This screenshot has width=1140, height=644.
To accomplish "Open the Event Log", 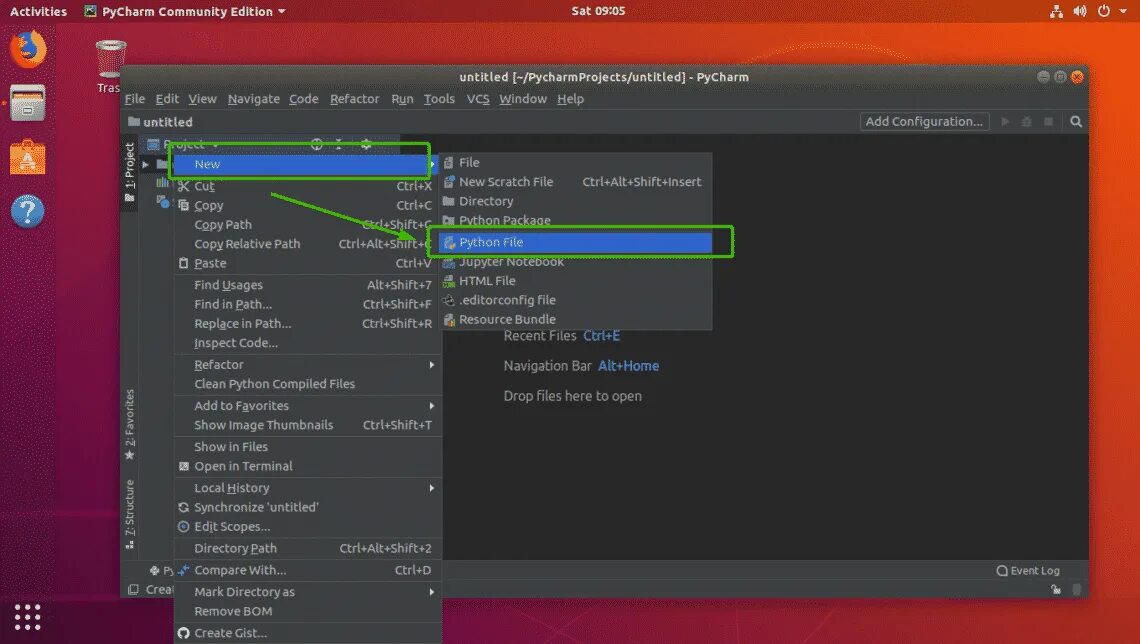I will [x=1028, y=571].
